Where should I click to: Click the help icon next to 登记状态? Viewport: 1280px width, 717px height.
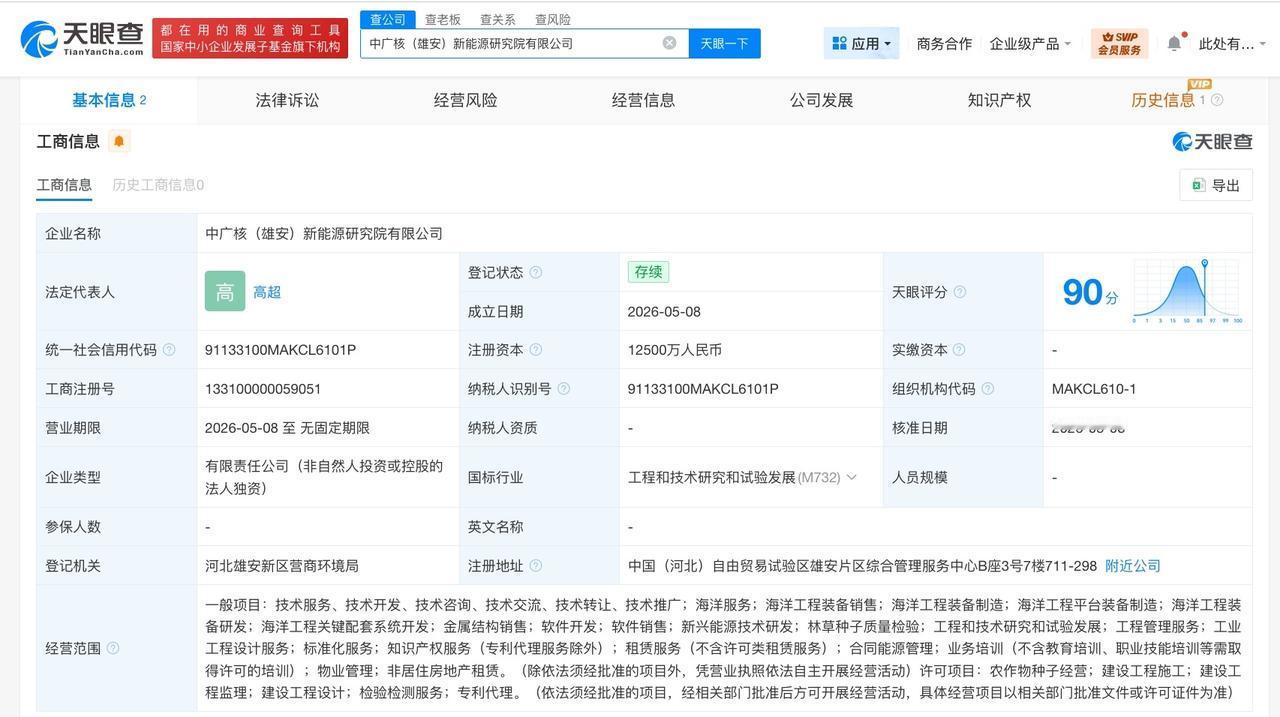[x=536, y=272]
